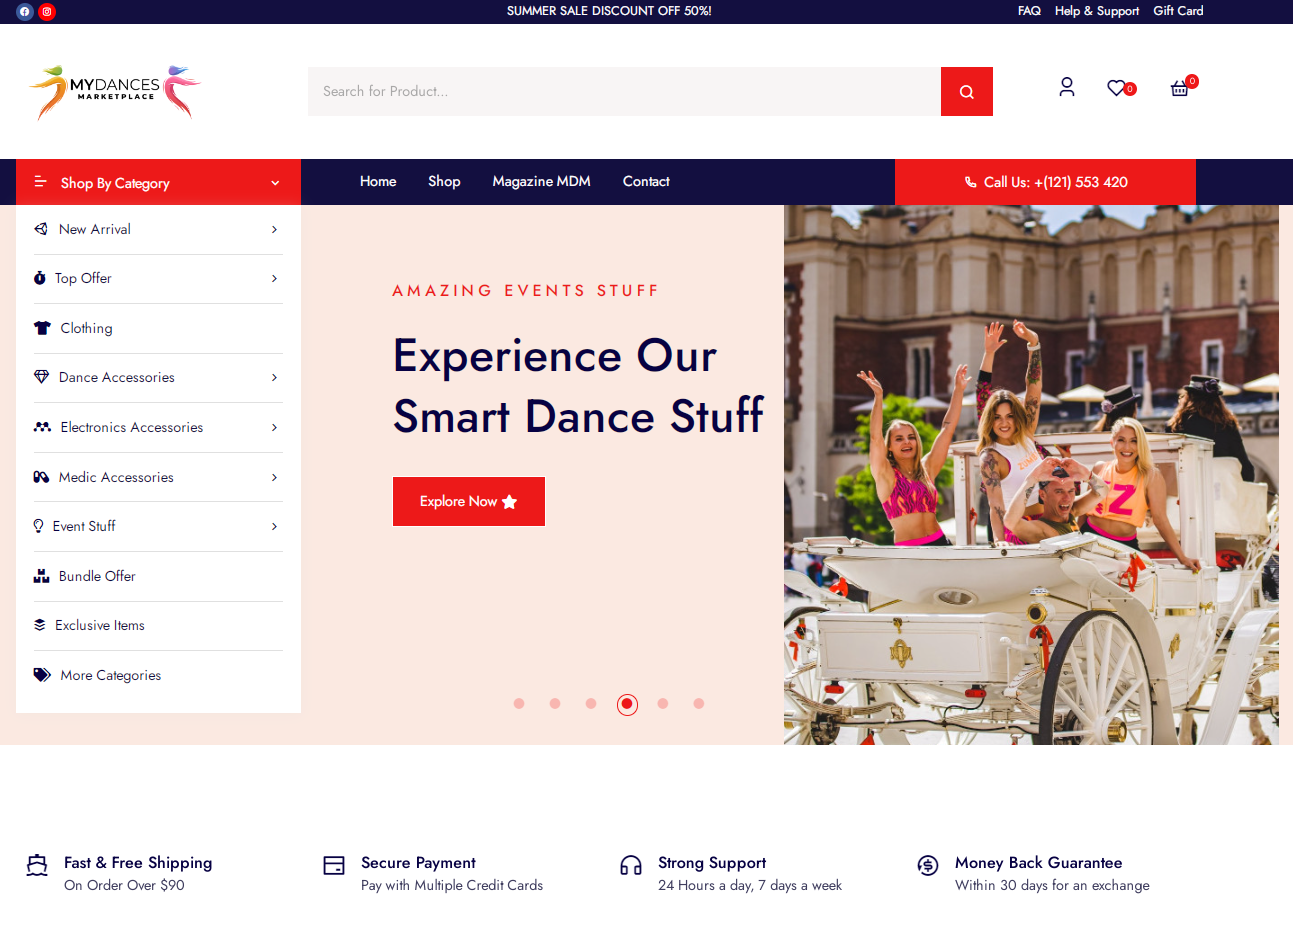Open the More Categories link
The image size is (1293, 943).
click(110, 675)
